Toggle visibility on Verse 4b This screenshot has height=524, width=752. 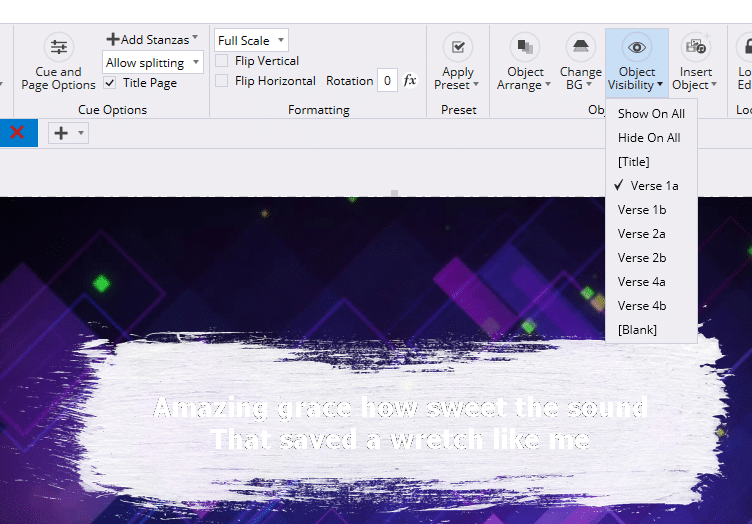[651, 305]
